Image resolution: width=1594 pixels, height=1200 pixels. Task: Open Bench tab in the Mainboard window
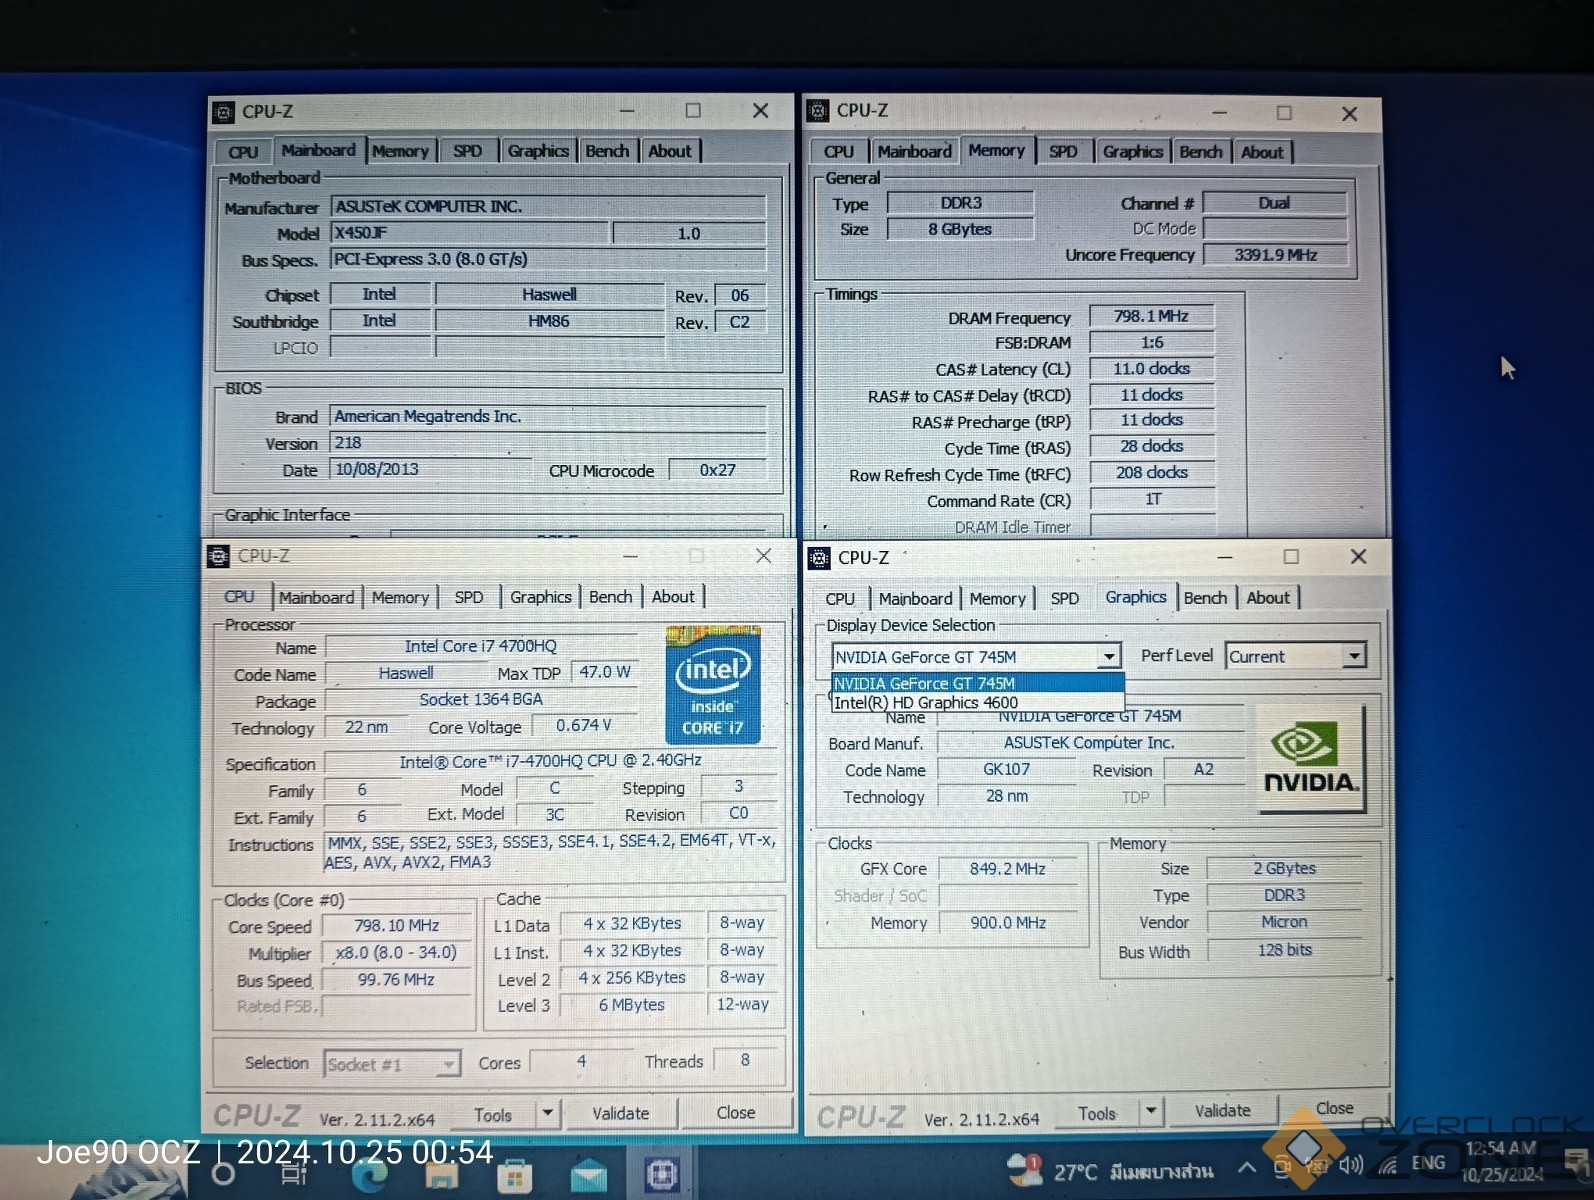607,151
